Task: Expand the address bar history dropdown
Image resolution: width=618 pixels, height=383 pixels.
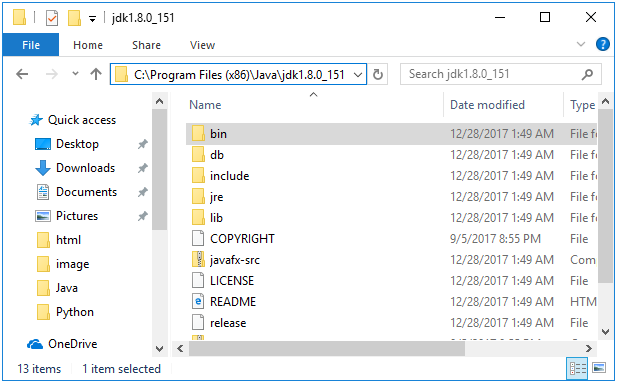Action: pyautogui.click(x=358, y=74)
